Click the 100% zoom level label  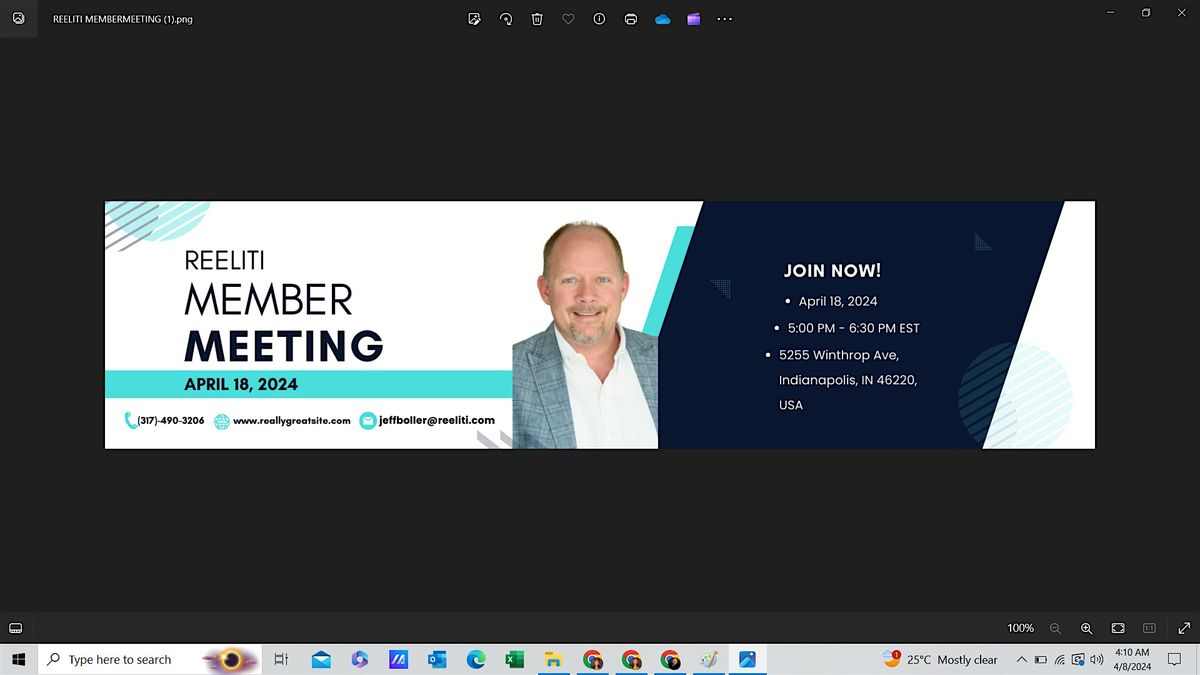click(1020, 628)
